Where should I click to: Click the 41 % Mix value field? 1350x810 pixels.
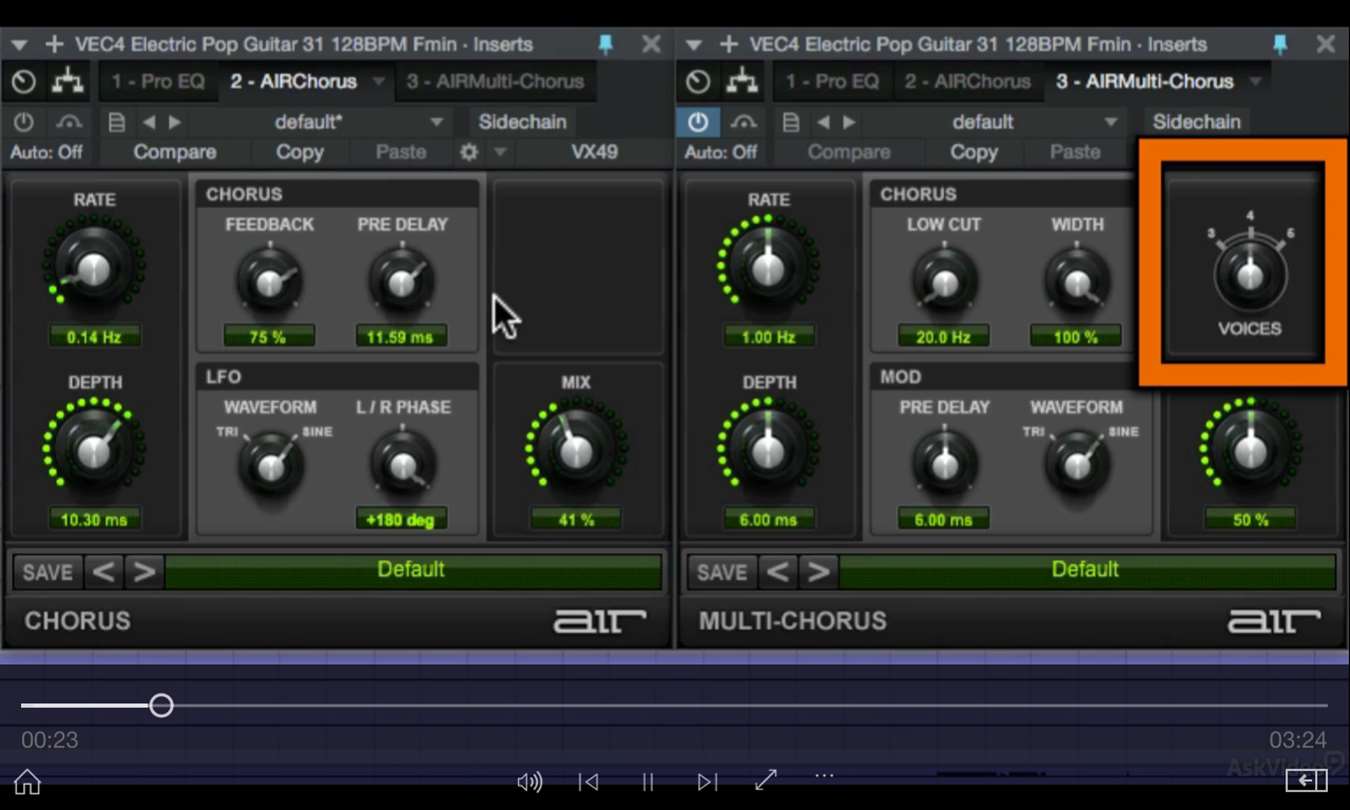point(575,520)
